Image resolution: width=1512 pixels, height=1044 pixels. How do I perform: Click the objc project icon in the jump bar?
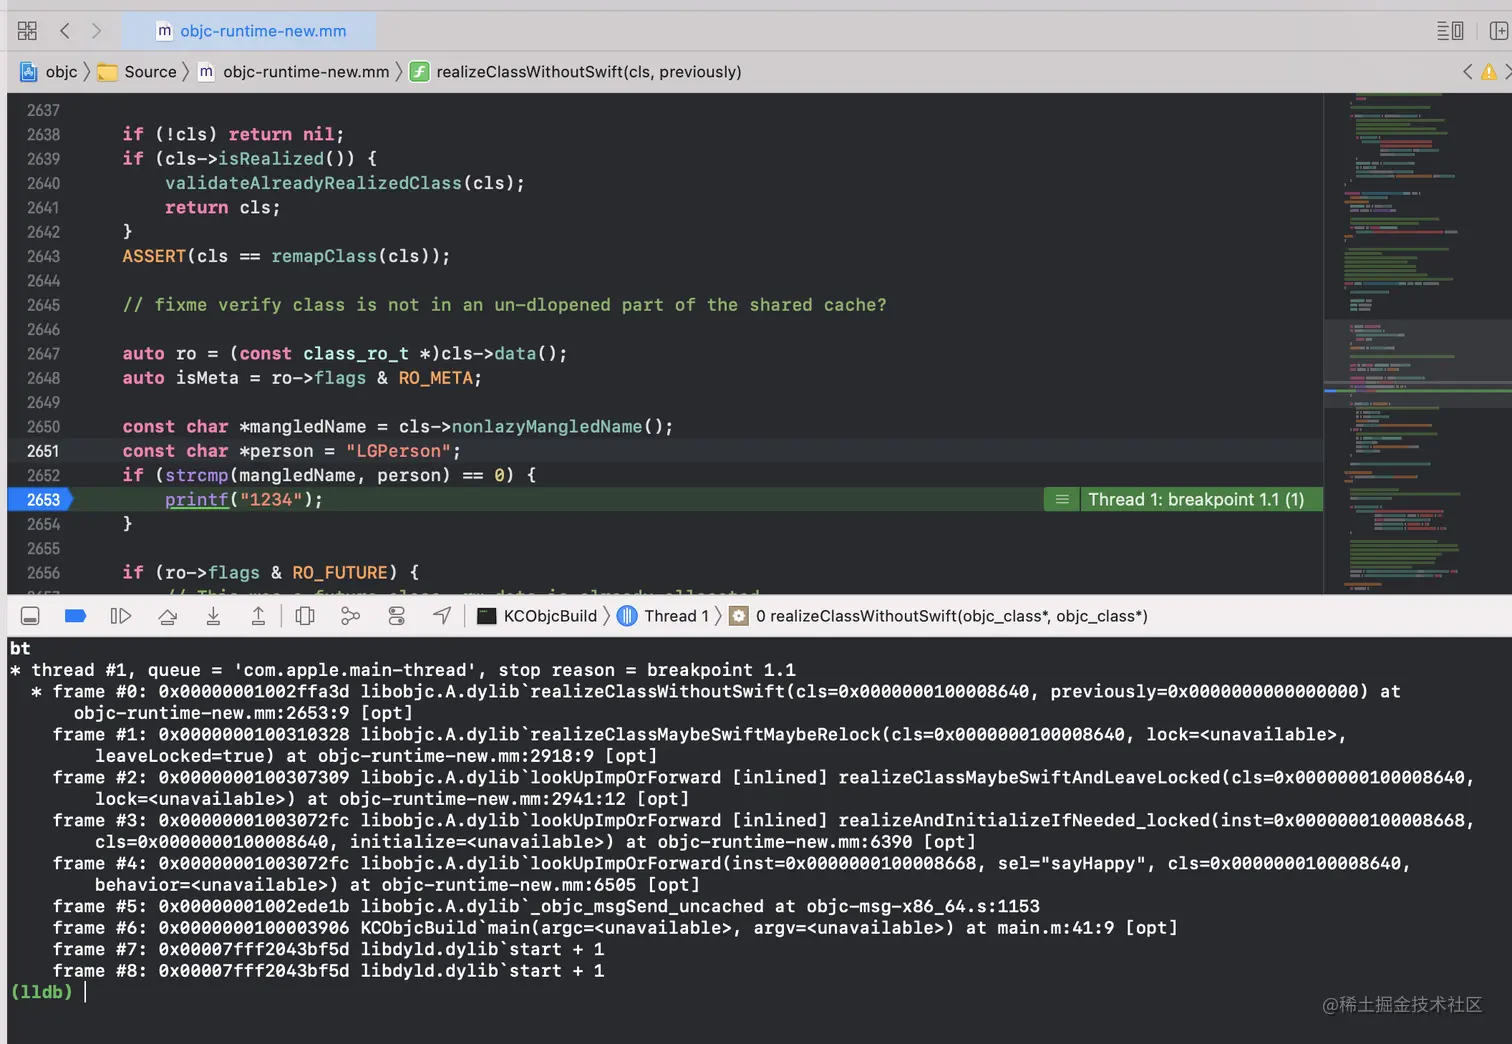click(x=29, y=72)
